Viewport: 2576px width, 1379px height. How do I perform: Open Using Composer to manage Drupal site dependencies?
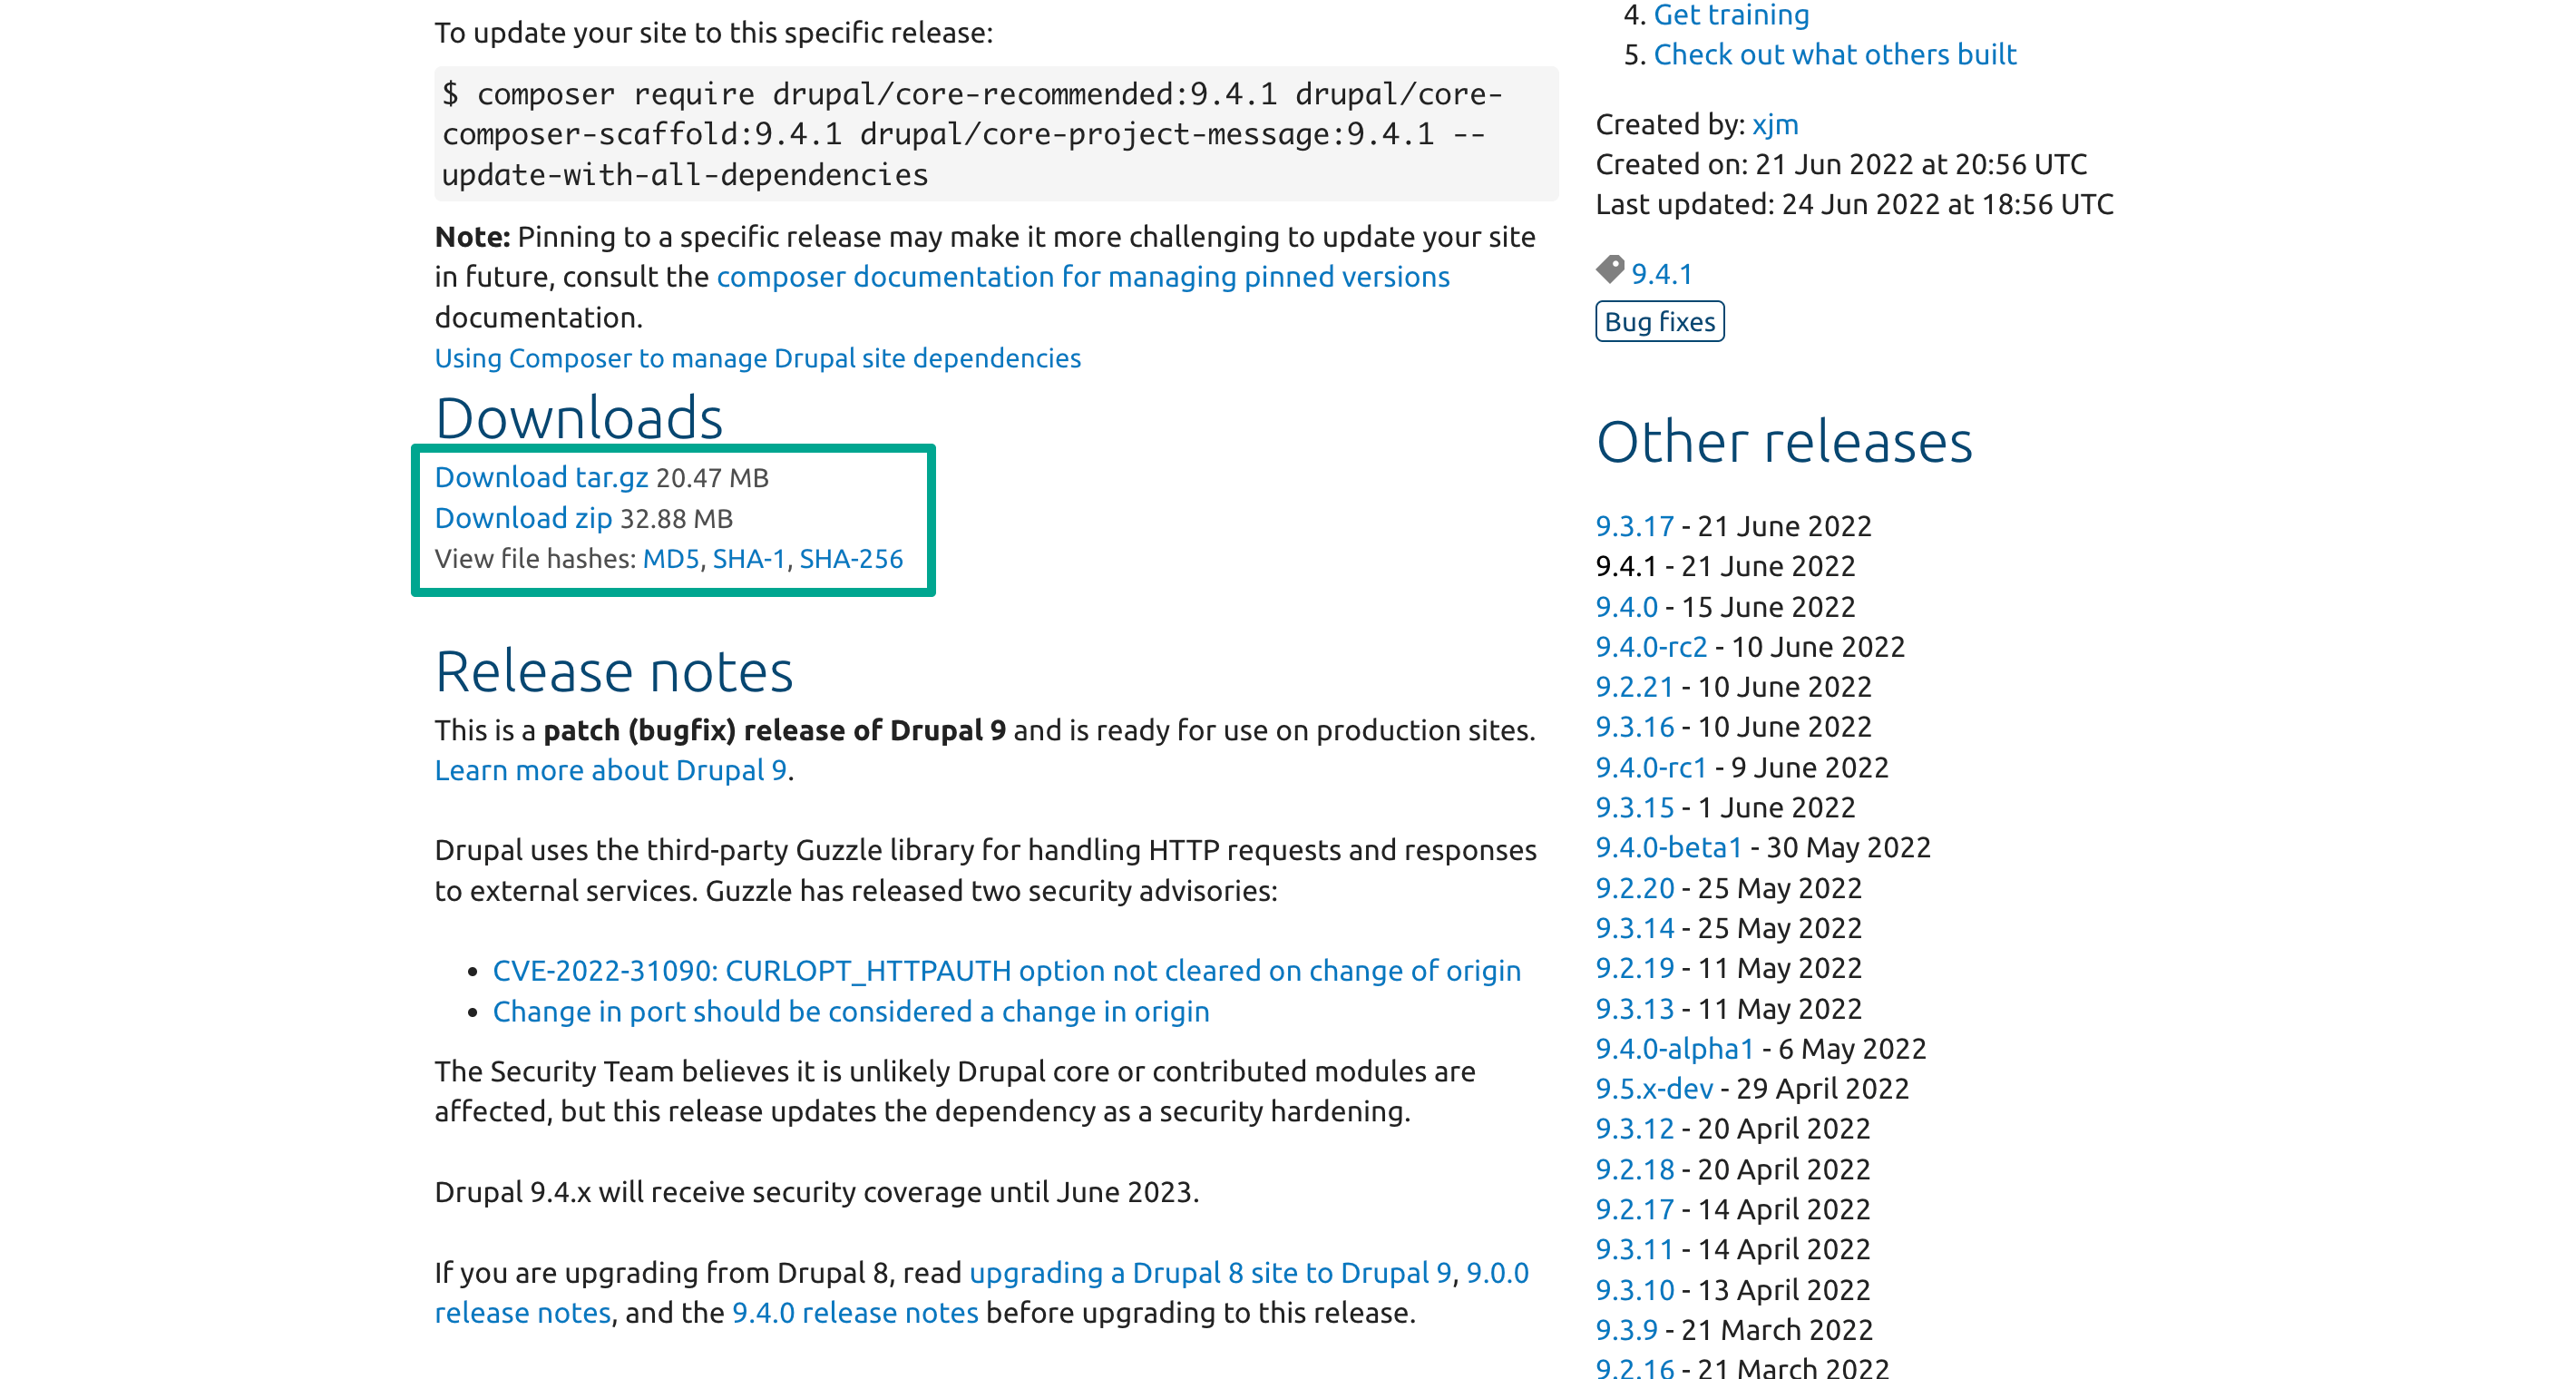click(758, 358)
